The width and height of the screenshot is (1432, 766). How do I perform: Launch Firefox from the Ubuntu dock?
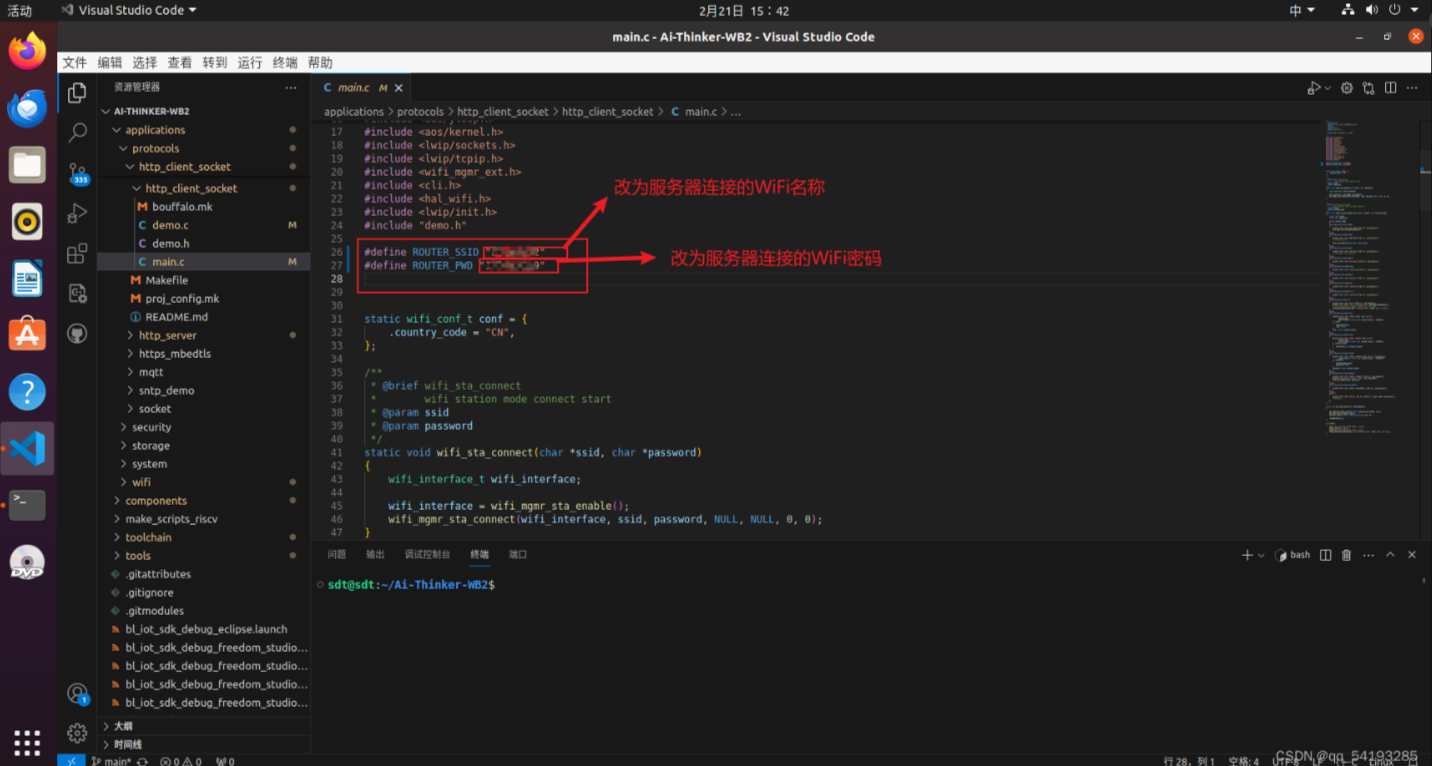(x=27, y=51)
